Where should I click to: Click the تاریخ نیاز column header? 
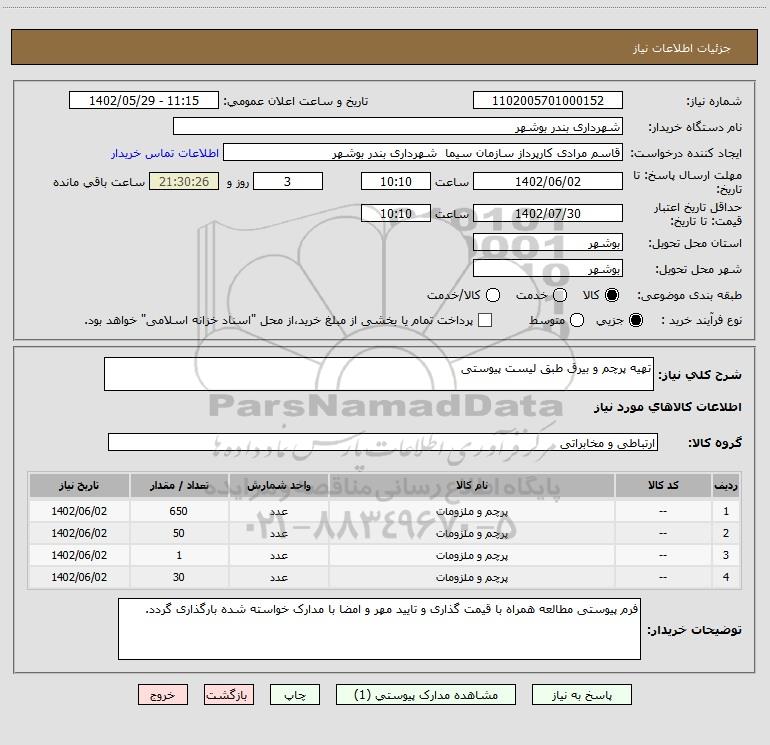pyautogui.click(x=79, y=485)
